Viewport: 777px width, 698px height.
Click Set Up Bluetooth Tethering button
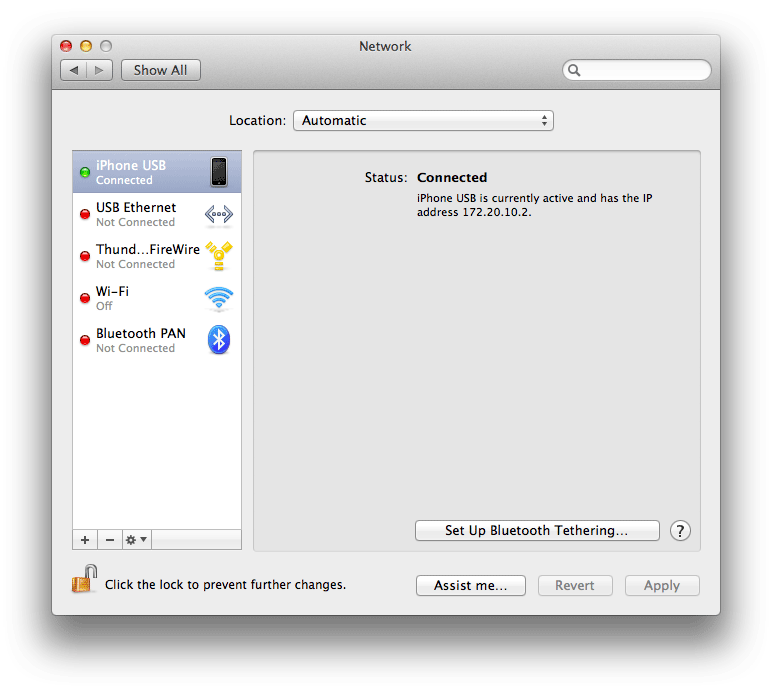point(537,531)
